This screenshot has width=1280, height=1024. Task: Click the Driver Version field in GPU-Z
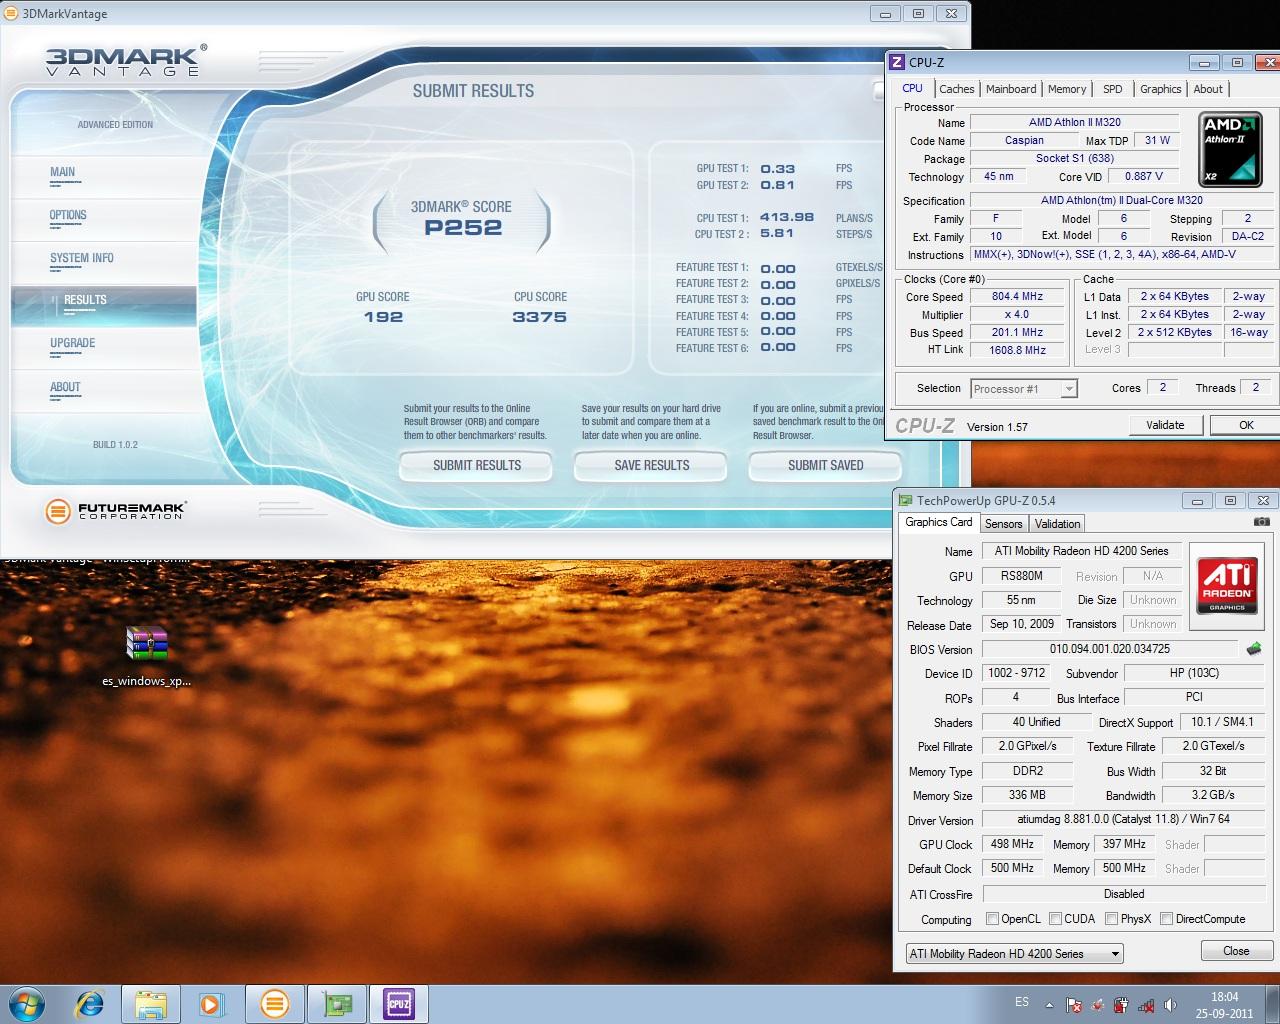click(x=1124, y=819)
